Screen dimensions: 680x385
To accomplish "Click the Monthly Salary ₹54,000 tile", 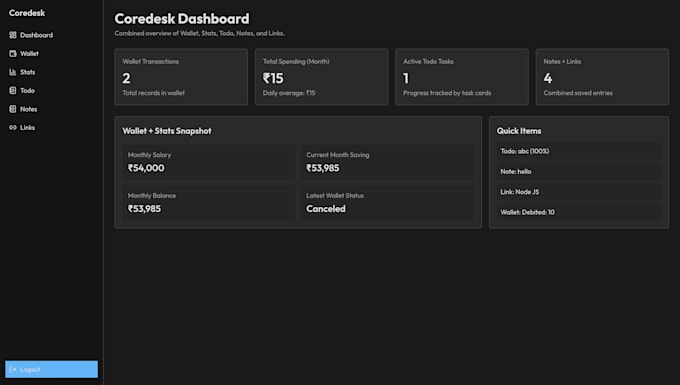I will click(x=209, y=162).
